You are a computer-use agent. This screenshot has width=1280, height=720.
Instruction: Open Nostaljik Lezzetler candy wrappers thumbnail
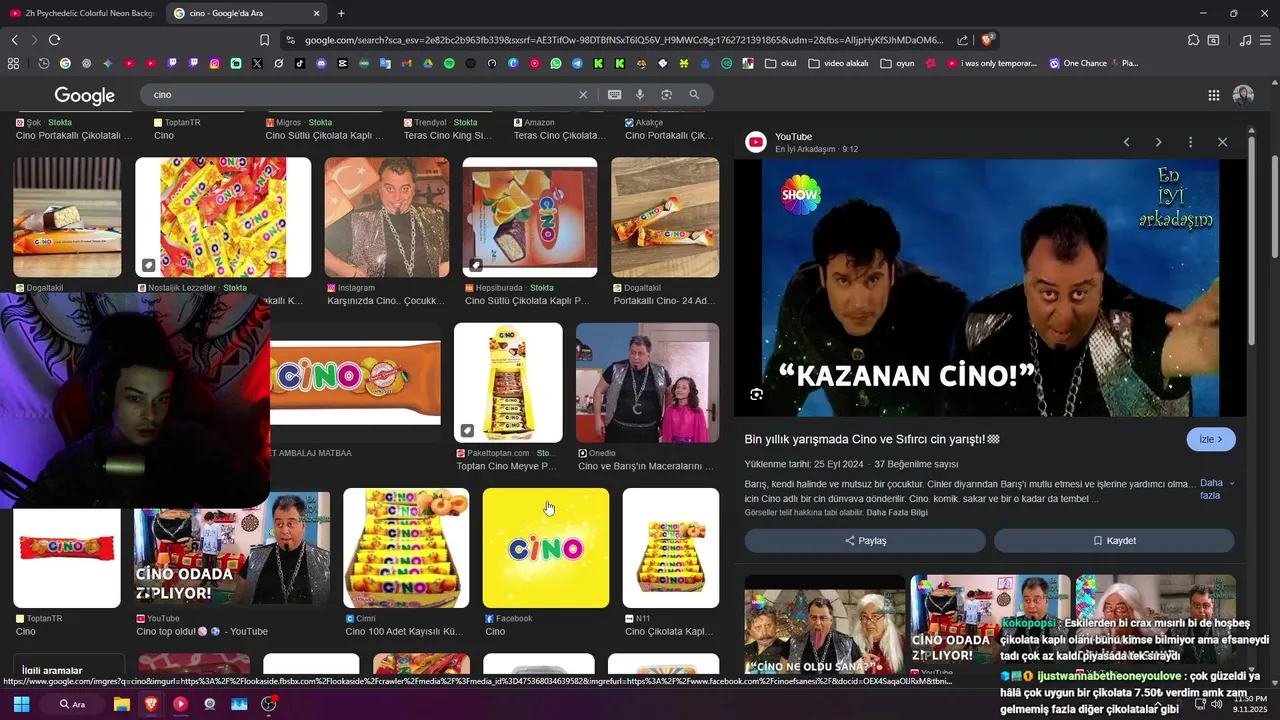[x=223, y=217]
